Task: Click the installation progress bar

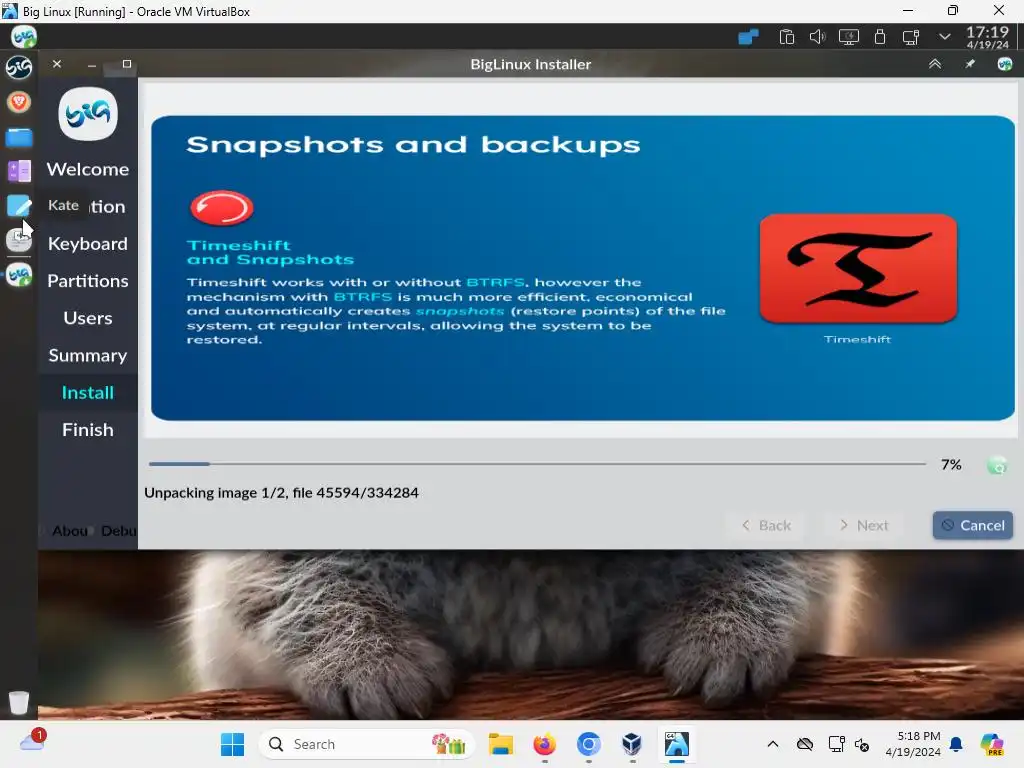Action: coord(537,464)
